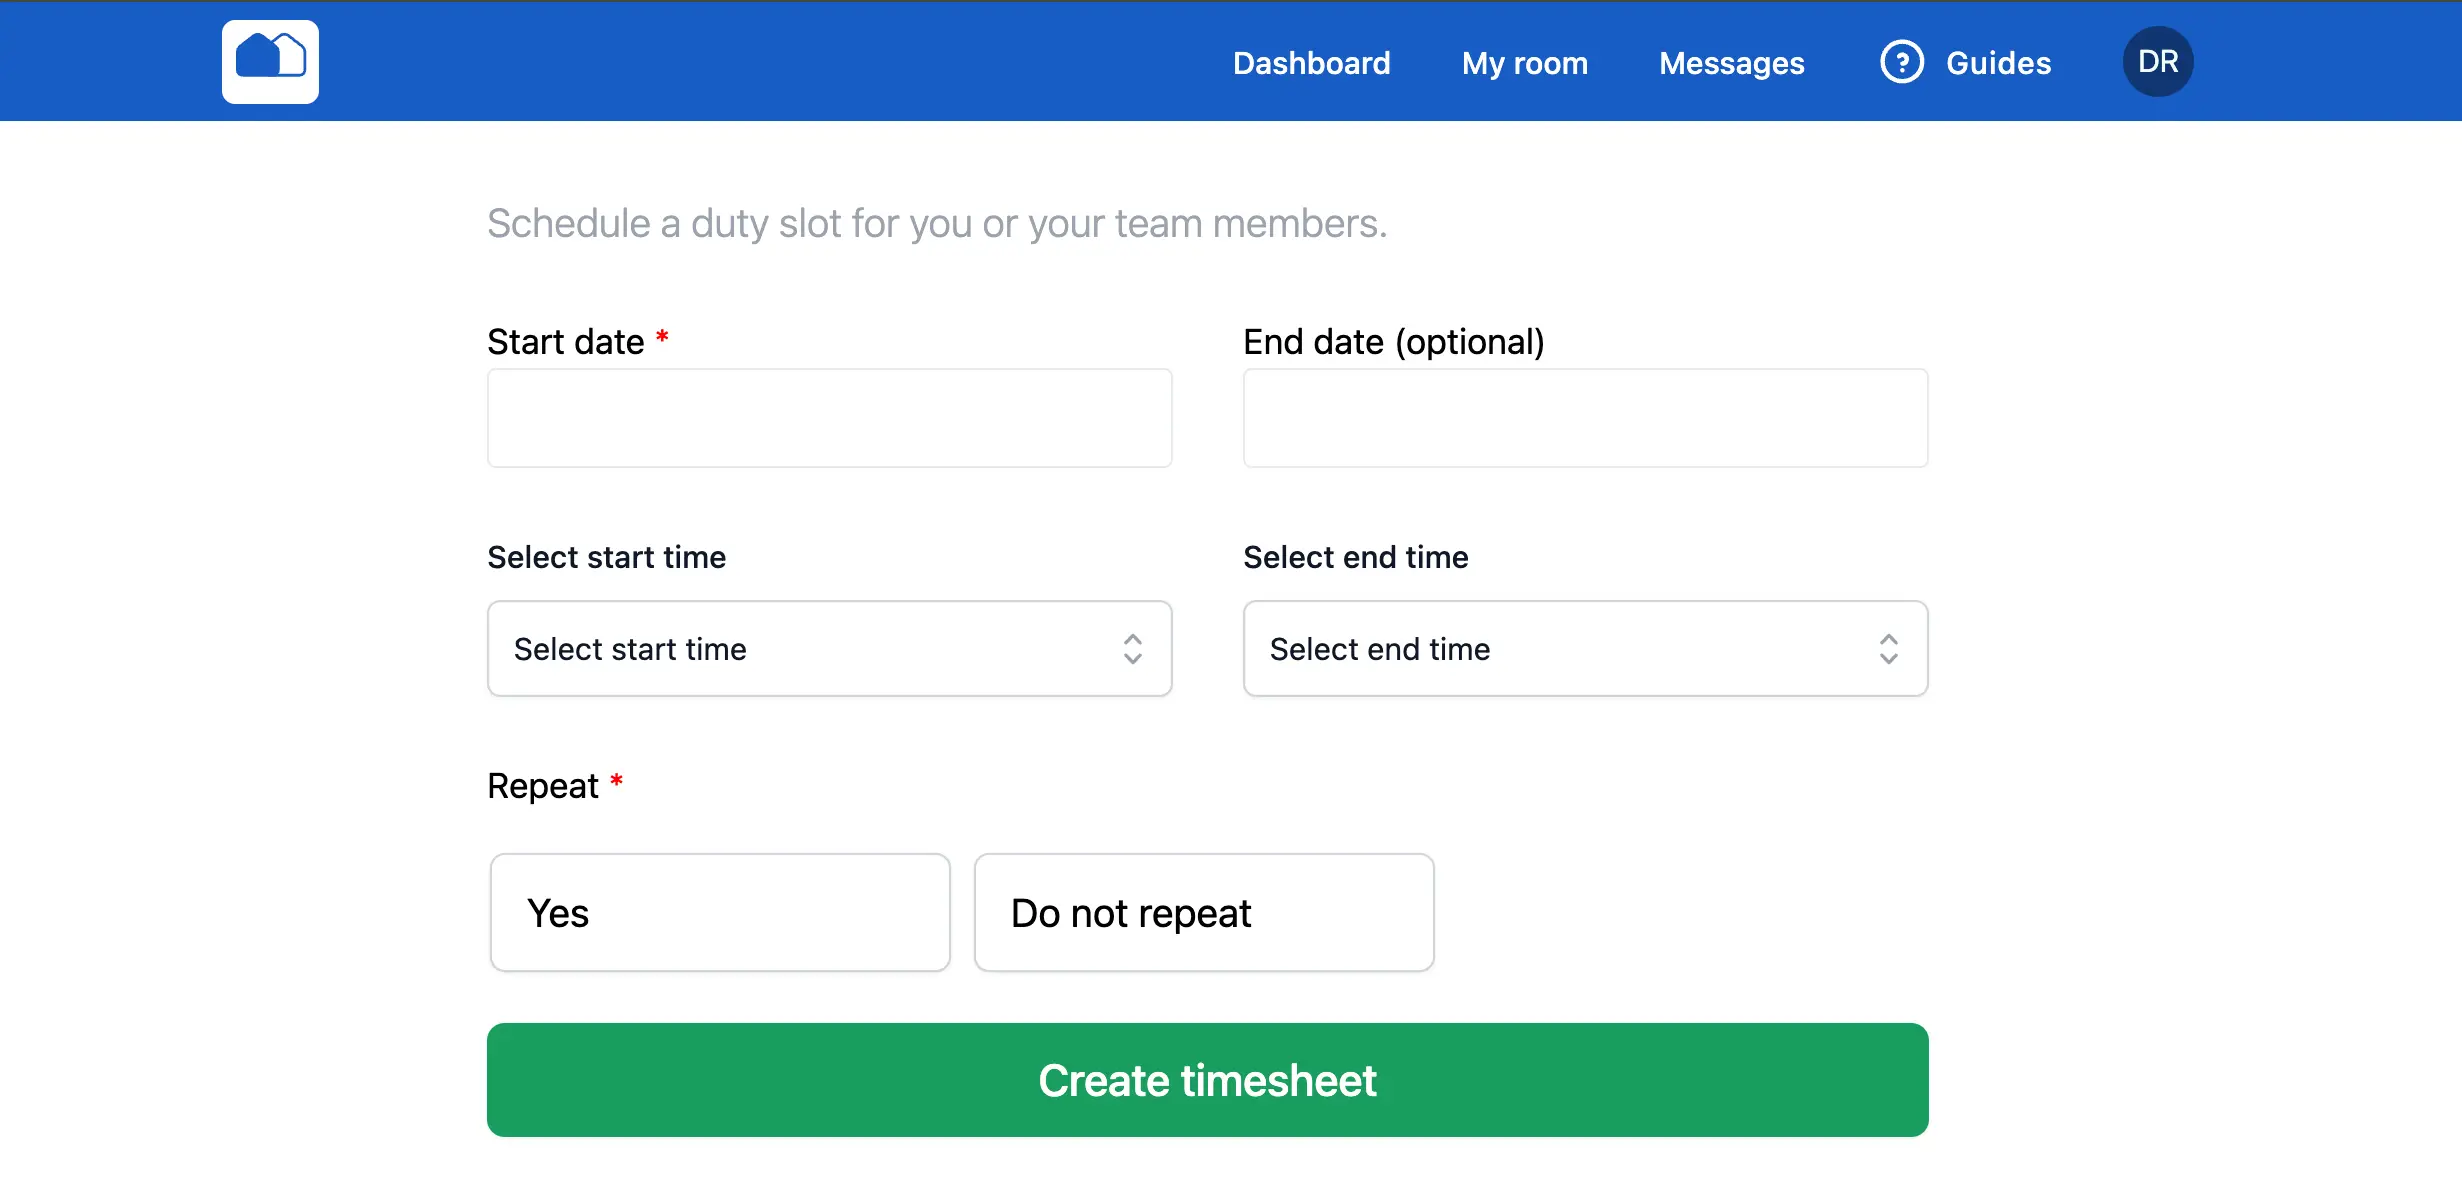Open the Select start time dropdown
Screen dimensions: 2462x1184
[x=800, y=649]
